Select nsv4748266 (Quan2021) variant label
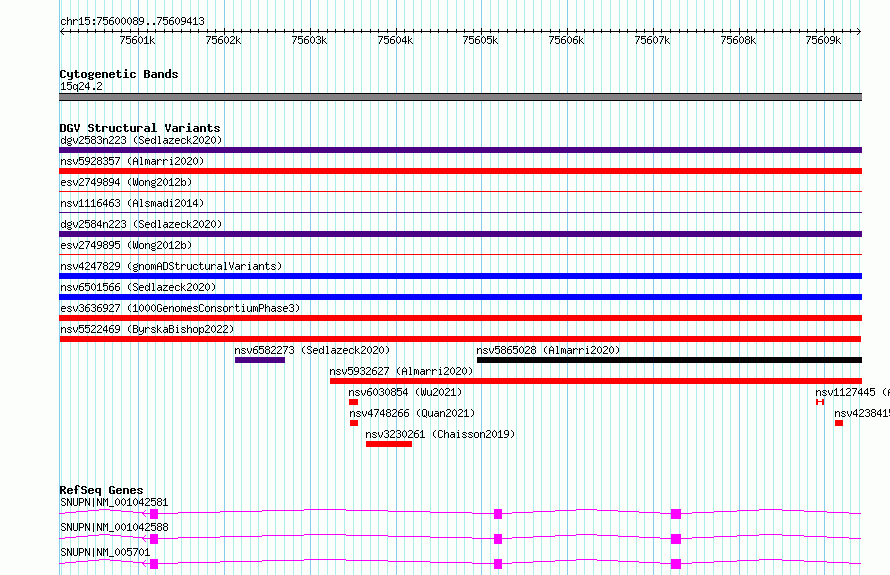 pyautogui.click(x=412, y=413)
